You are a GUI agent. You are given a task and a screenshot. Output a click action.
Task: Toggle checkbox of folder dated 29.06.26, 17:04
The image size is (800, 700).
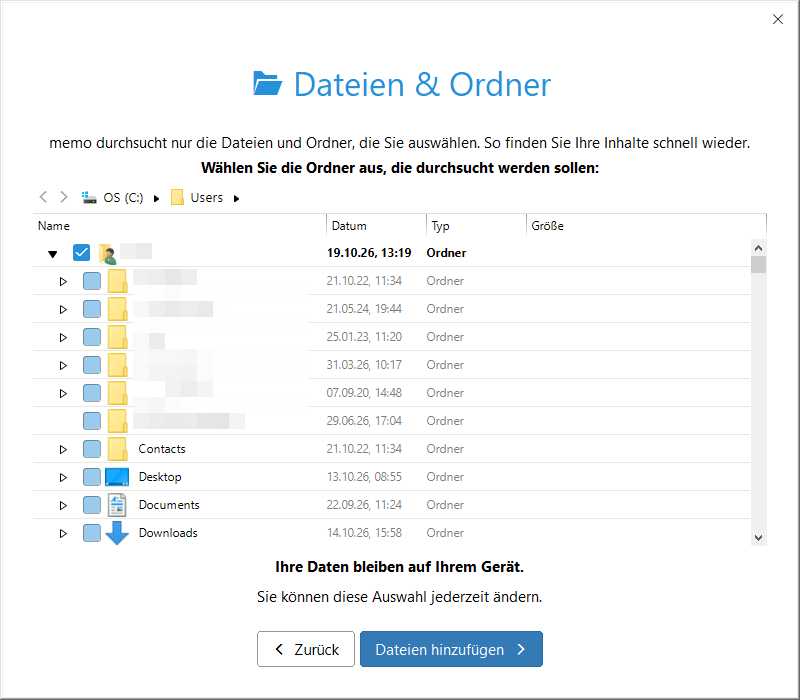pos(92,421)
